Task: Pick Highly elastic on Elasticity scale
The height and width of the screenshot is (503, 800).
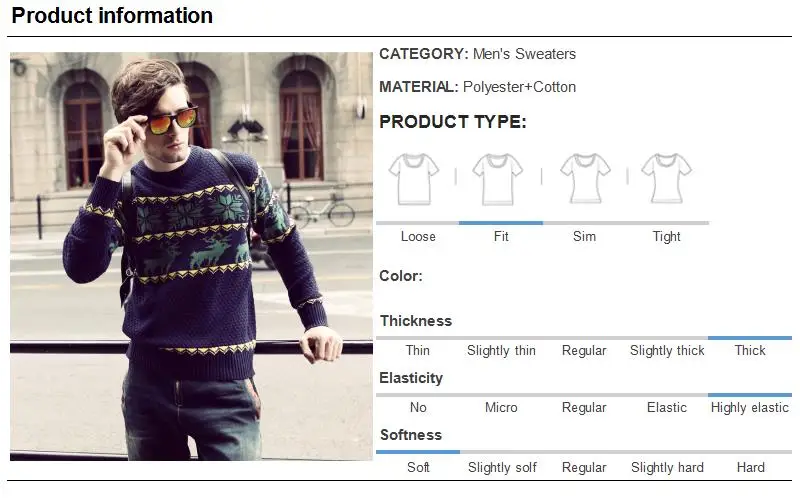Action: [x=749, y=408]
